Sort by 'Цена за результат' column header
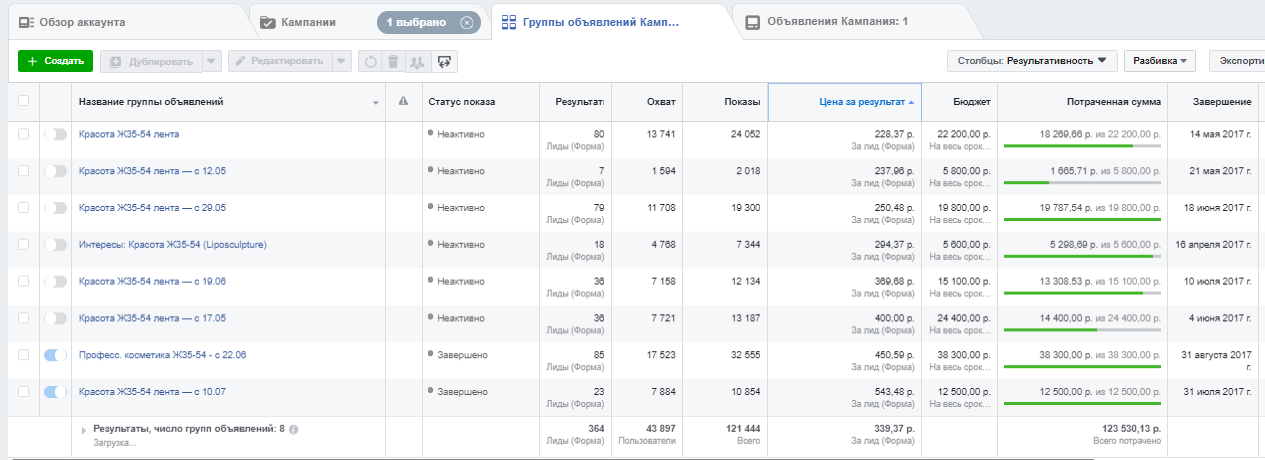The width and height of the screenshot is (1265, 460). click(860, 102)
